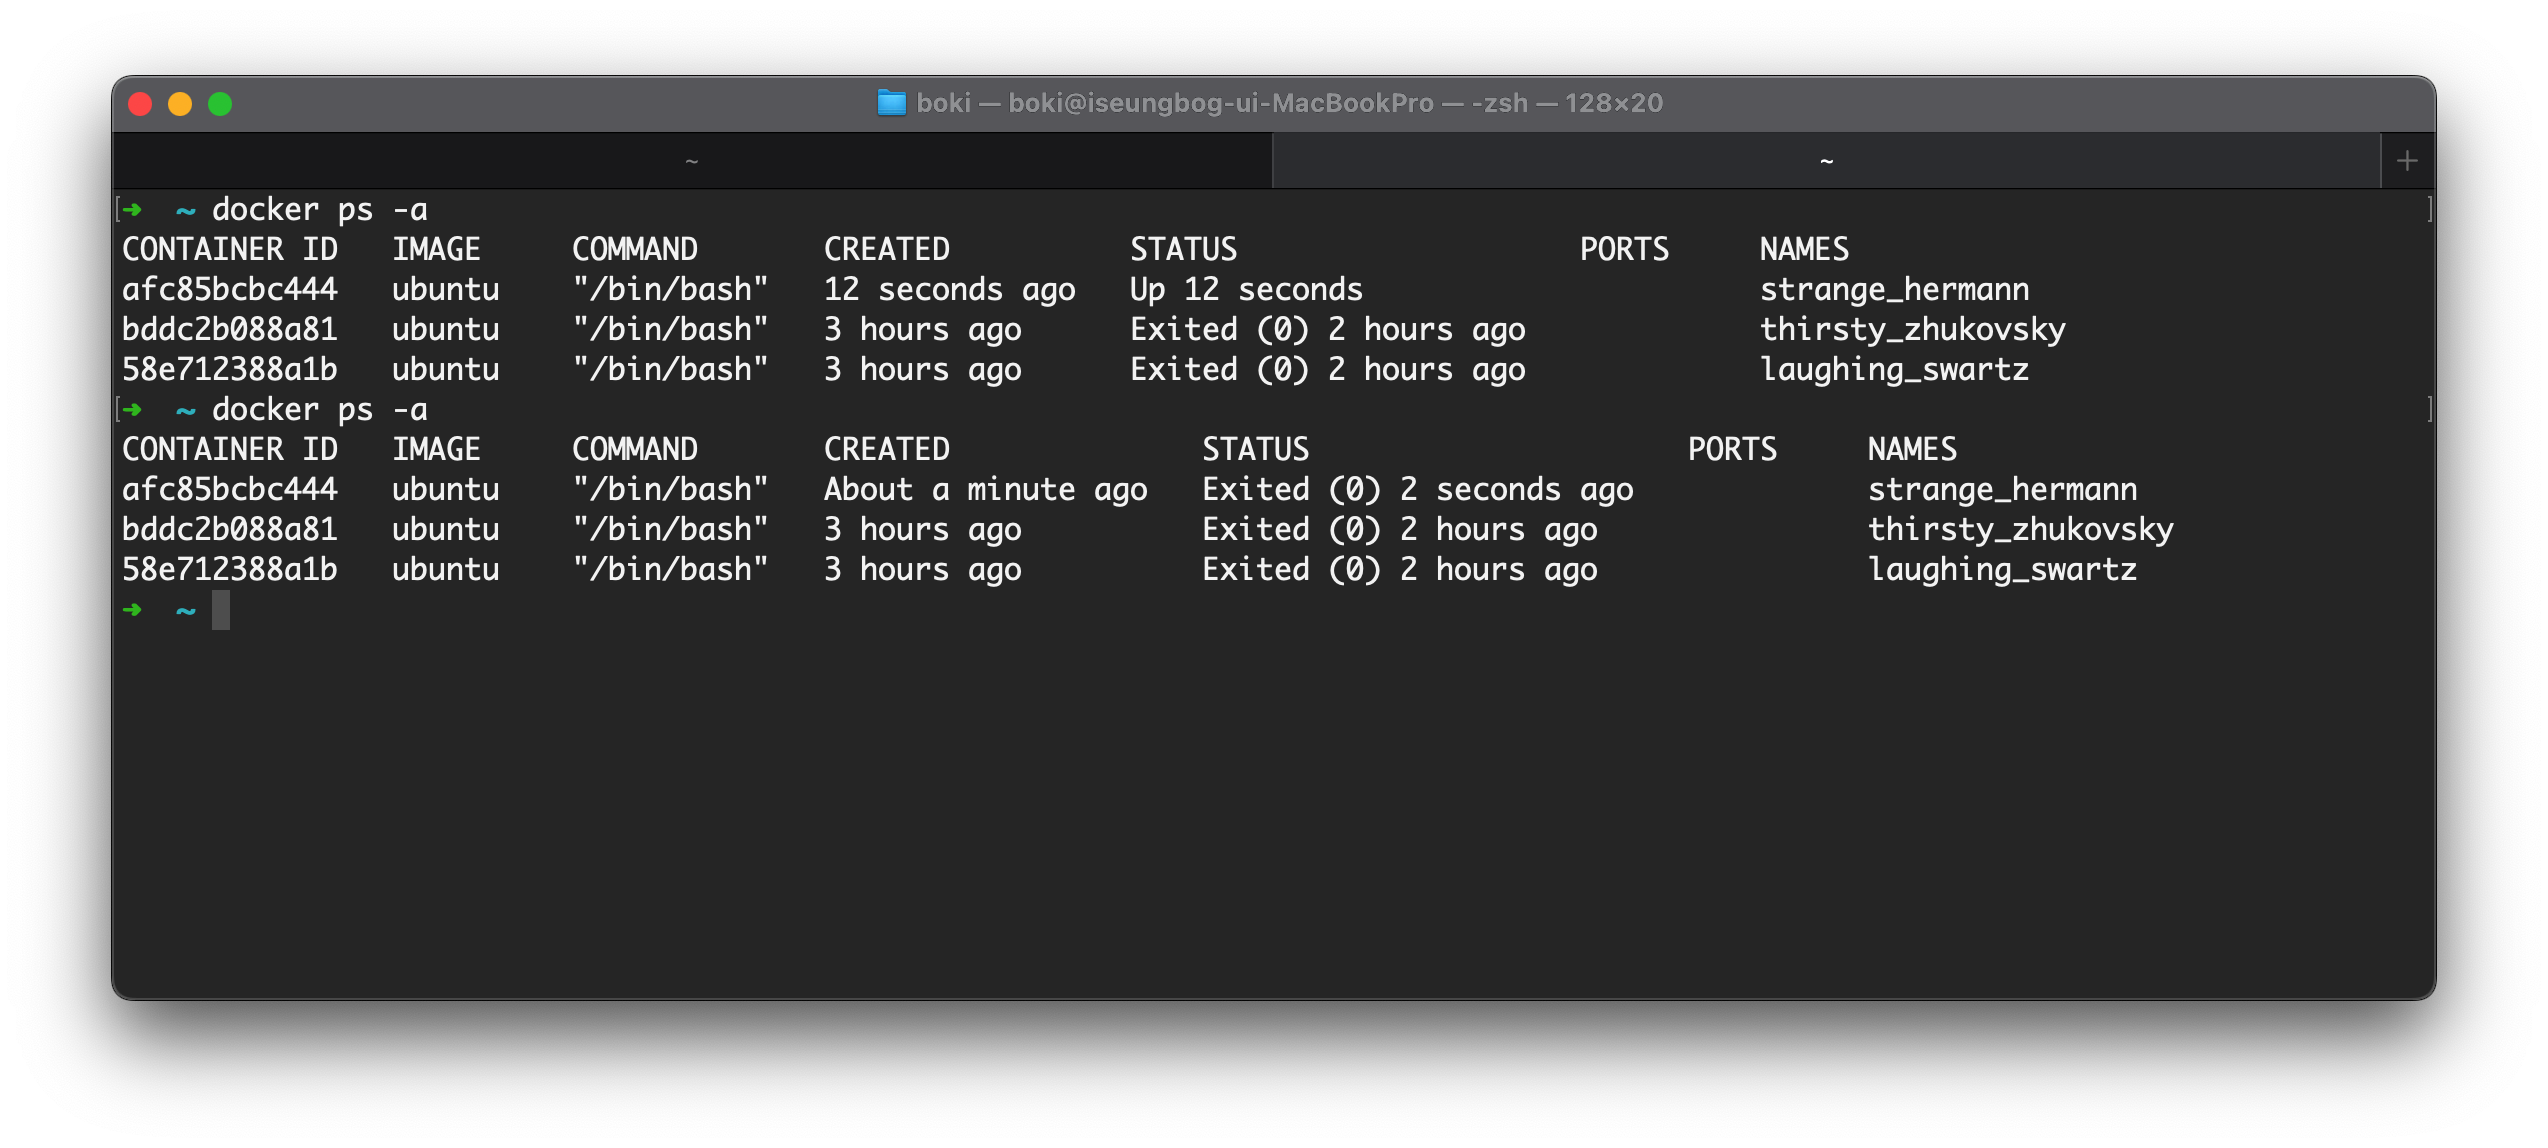
Task: Click the yellow minimize window button
Action: point(180,104)
